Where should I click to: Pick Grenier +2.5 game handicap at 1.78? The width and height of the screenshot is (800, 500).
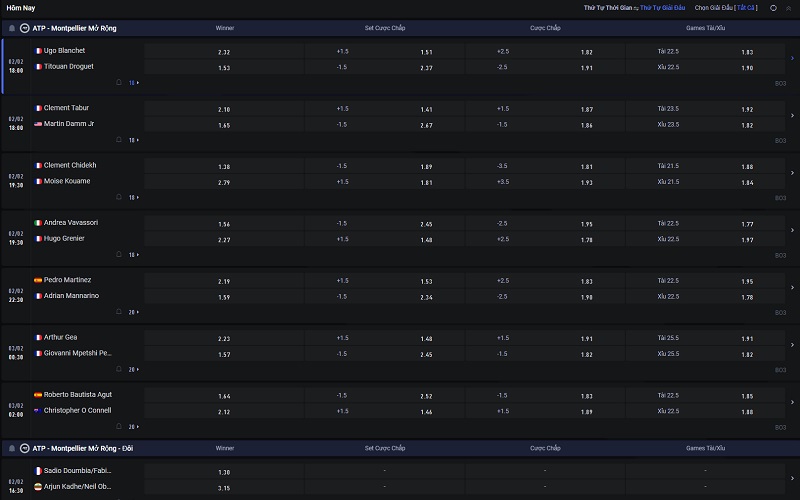[x=545, y=239]
